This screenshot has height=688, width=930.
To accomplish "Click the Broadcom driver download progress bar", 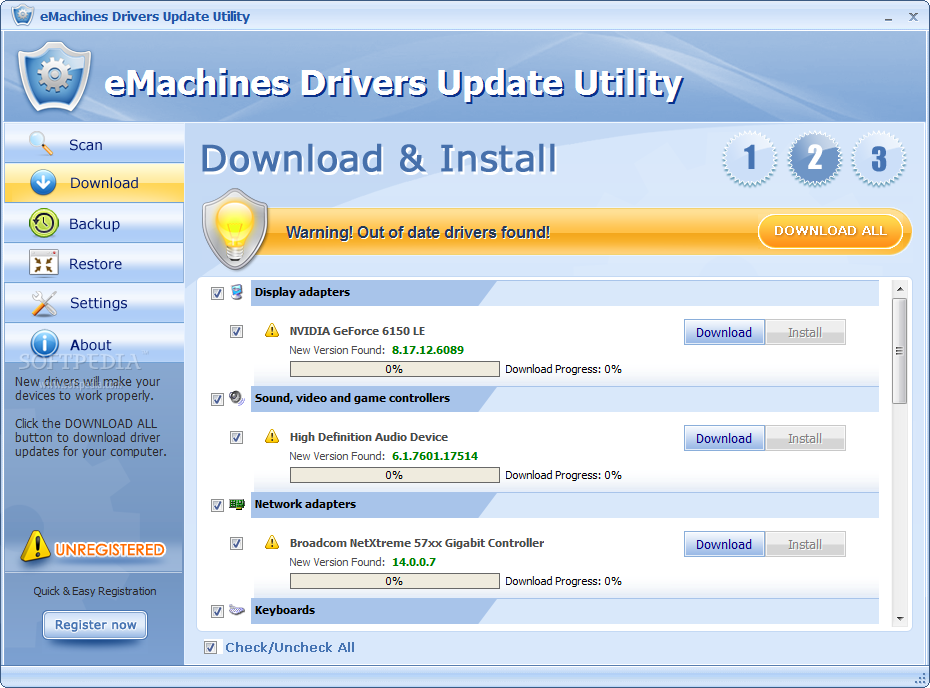I will [394, 581].
